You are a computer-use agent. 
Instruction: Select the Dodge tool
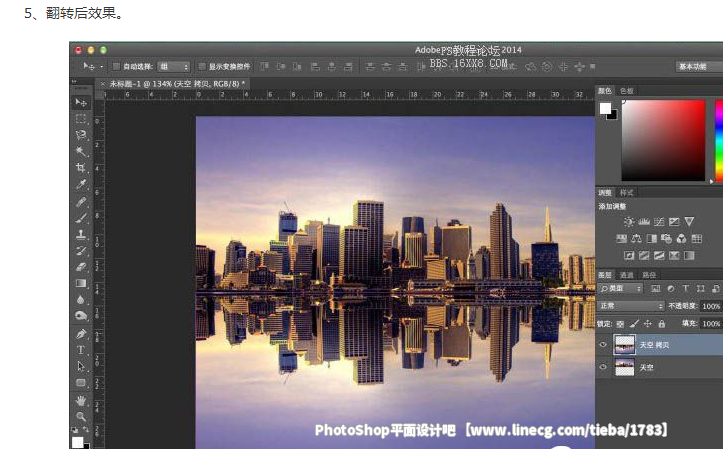(x=81, y=316)
